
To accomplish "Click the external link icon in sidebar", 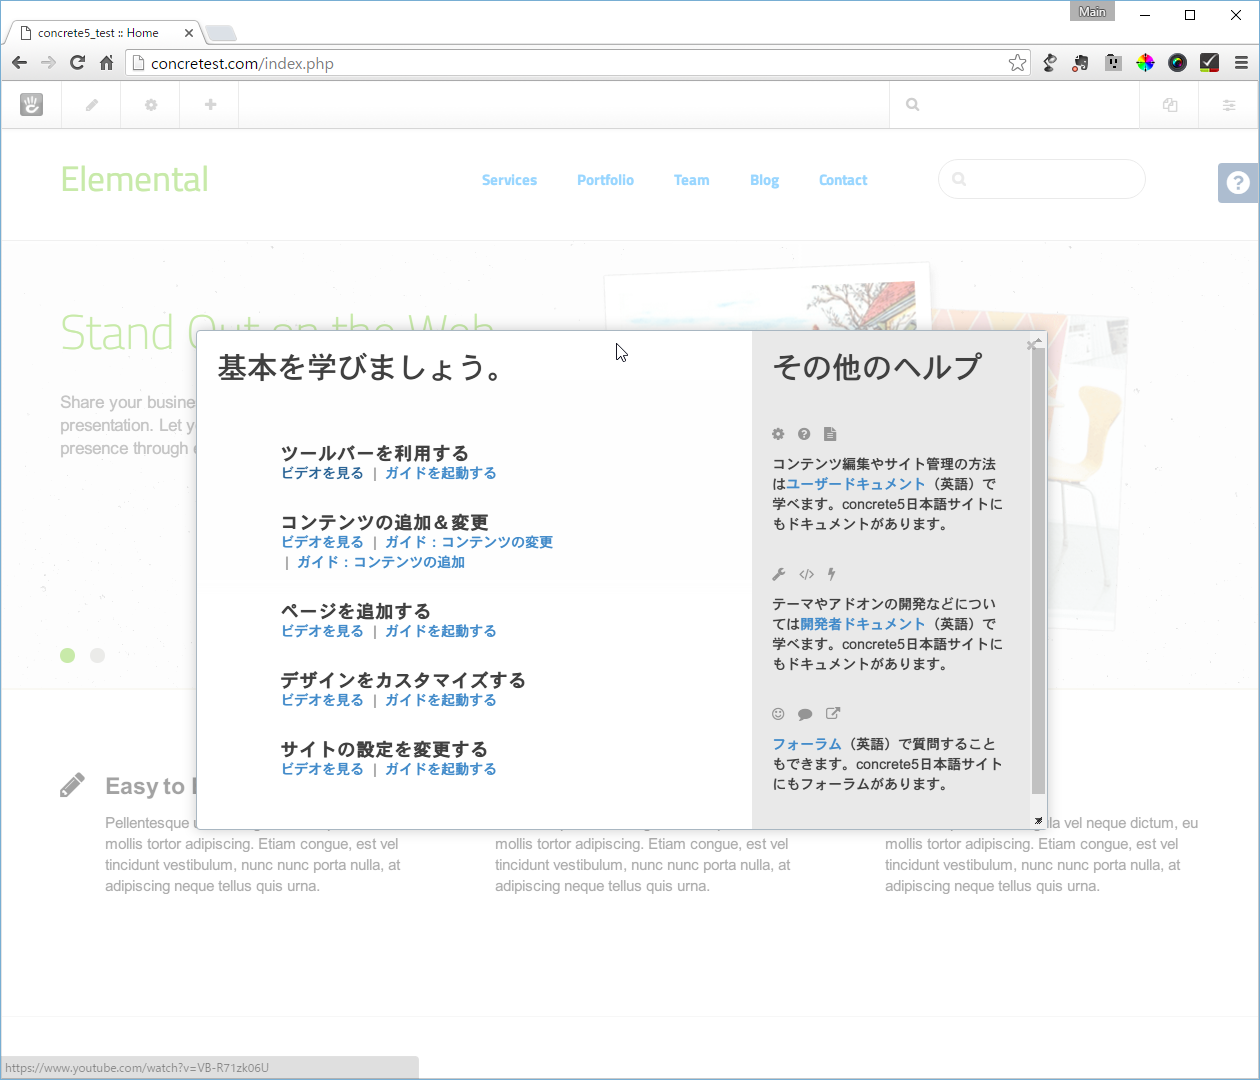I will 833,714.
